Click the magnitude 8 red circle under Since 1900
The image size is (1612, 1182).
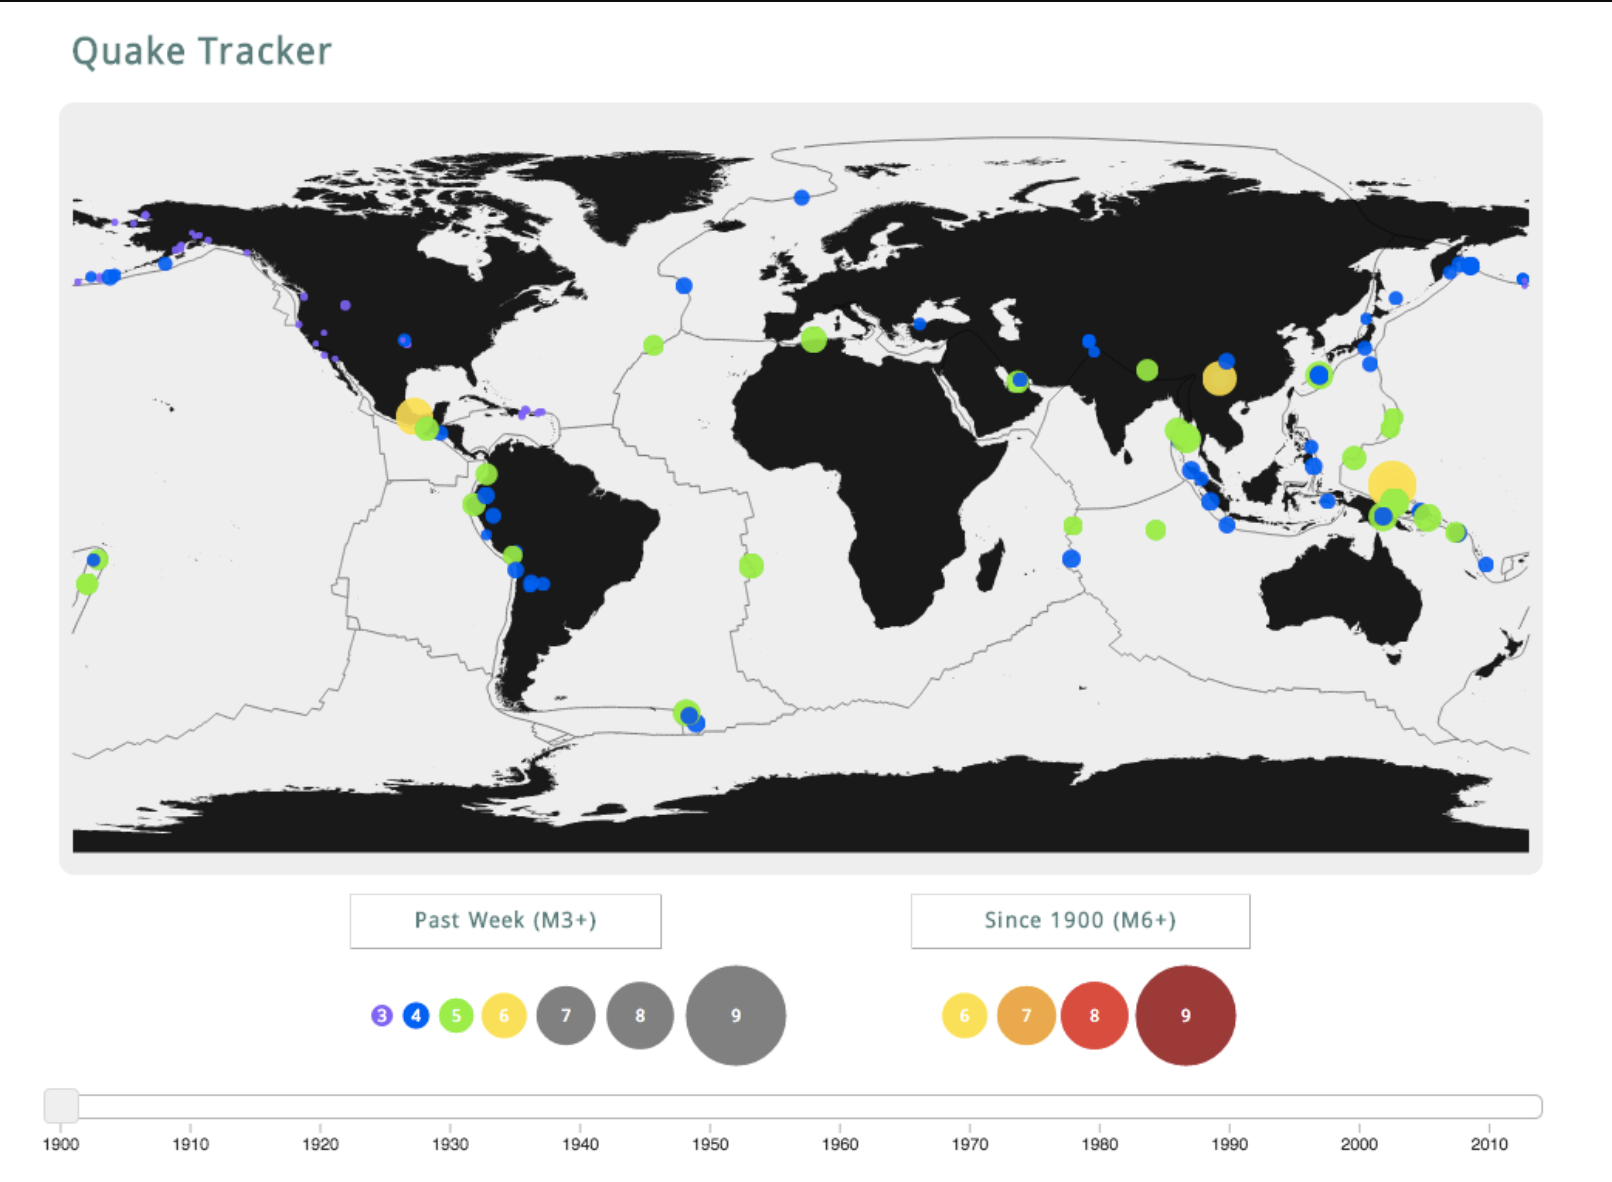pos(1095,1015)
